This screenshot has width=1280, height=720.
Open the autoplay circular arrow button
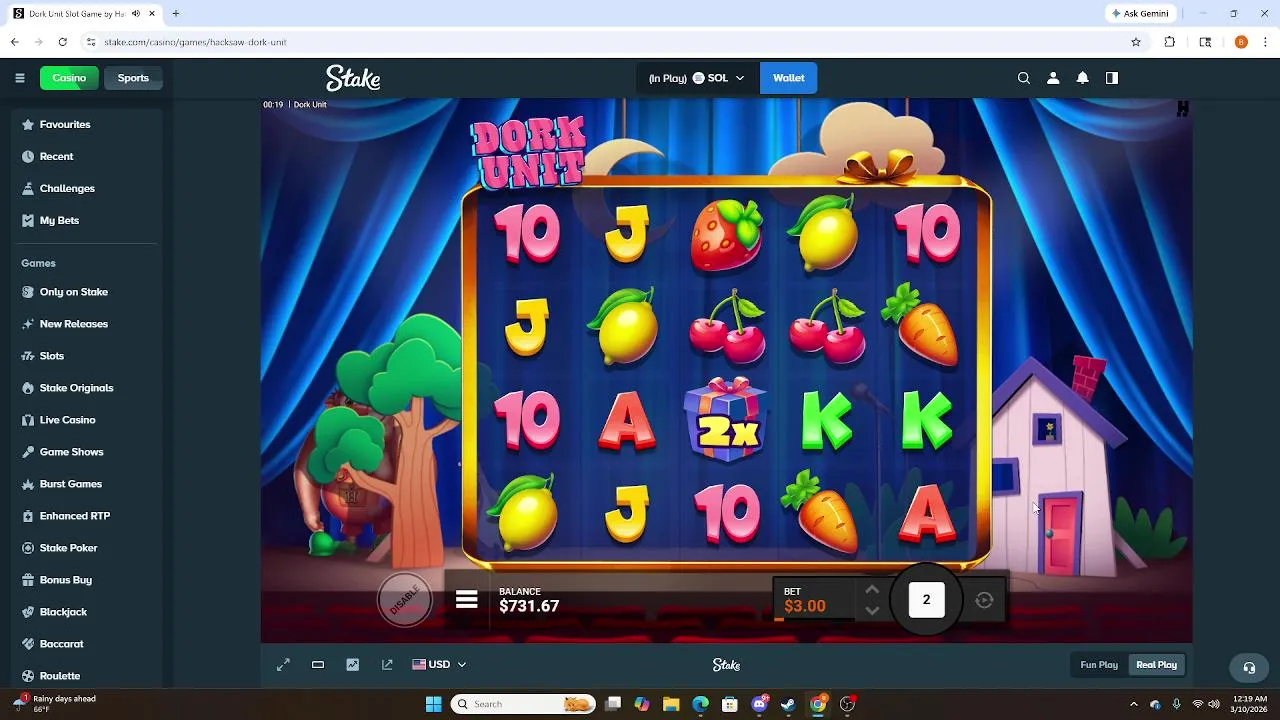984,600
